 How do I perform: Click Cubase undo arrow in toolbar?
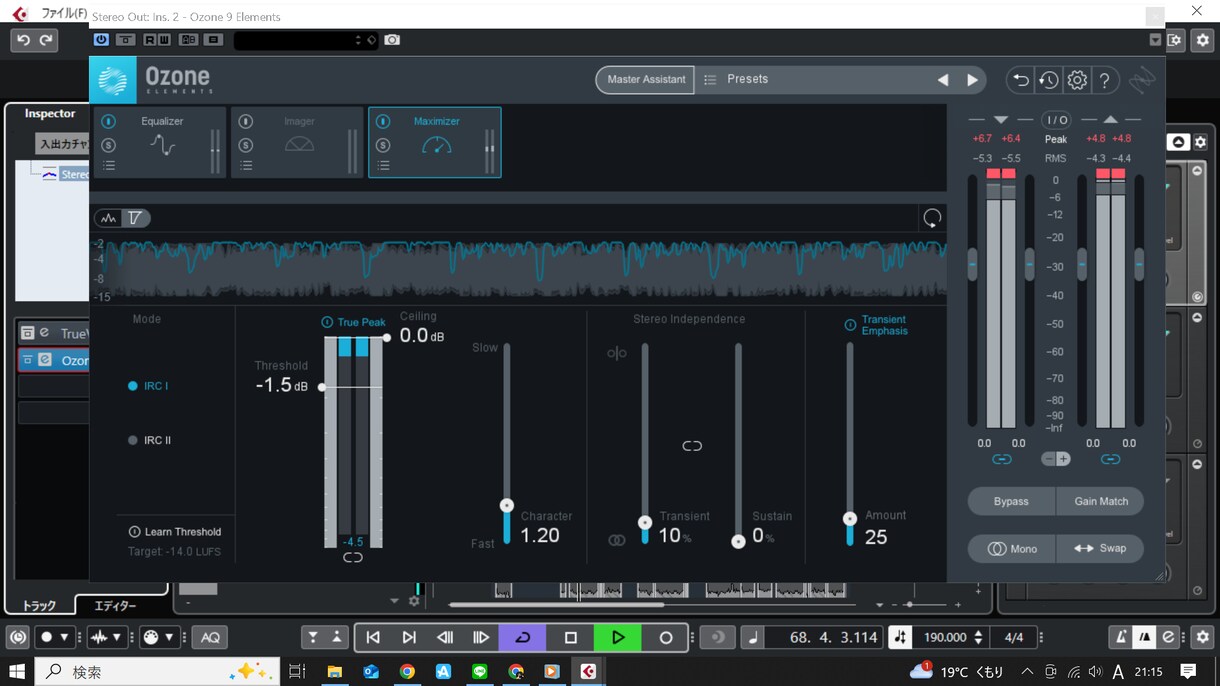pos(23,40)
